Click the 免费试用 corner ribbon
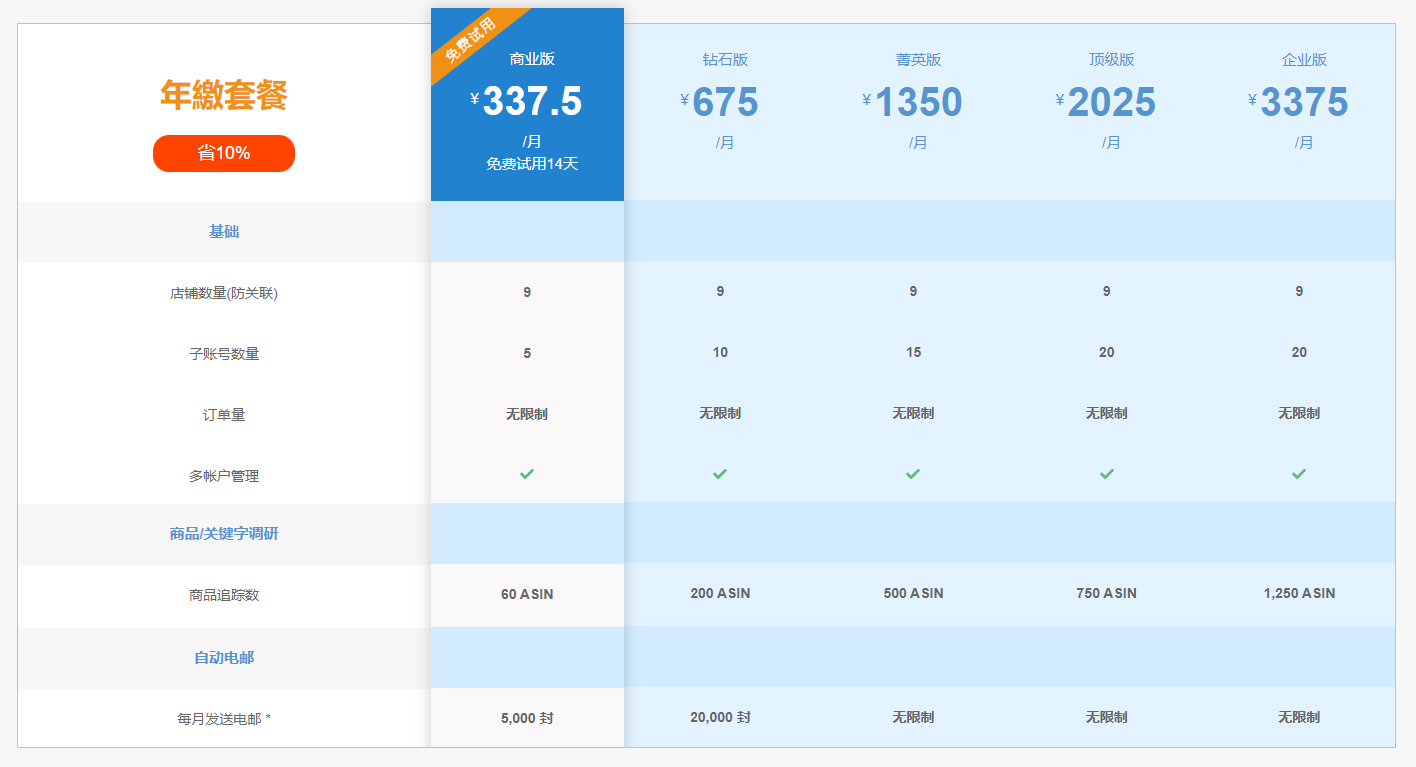The height and width of the screenshot is (767, 1416). [470, 40]
